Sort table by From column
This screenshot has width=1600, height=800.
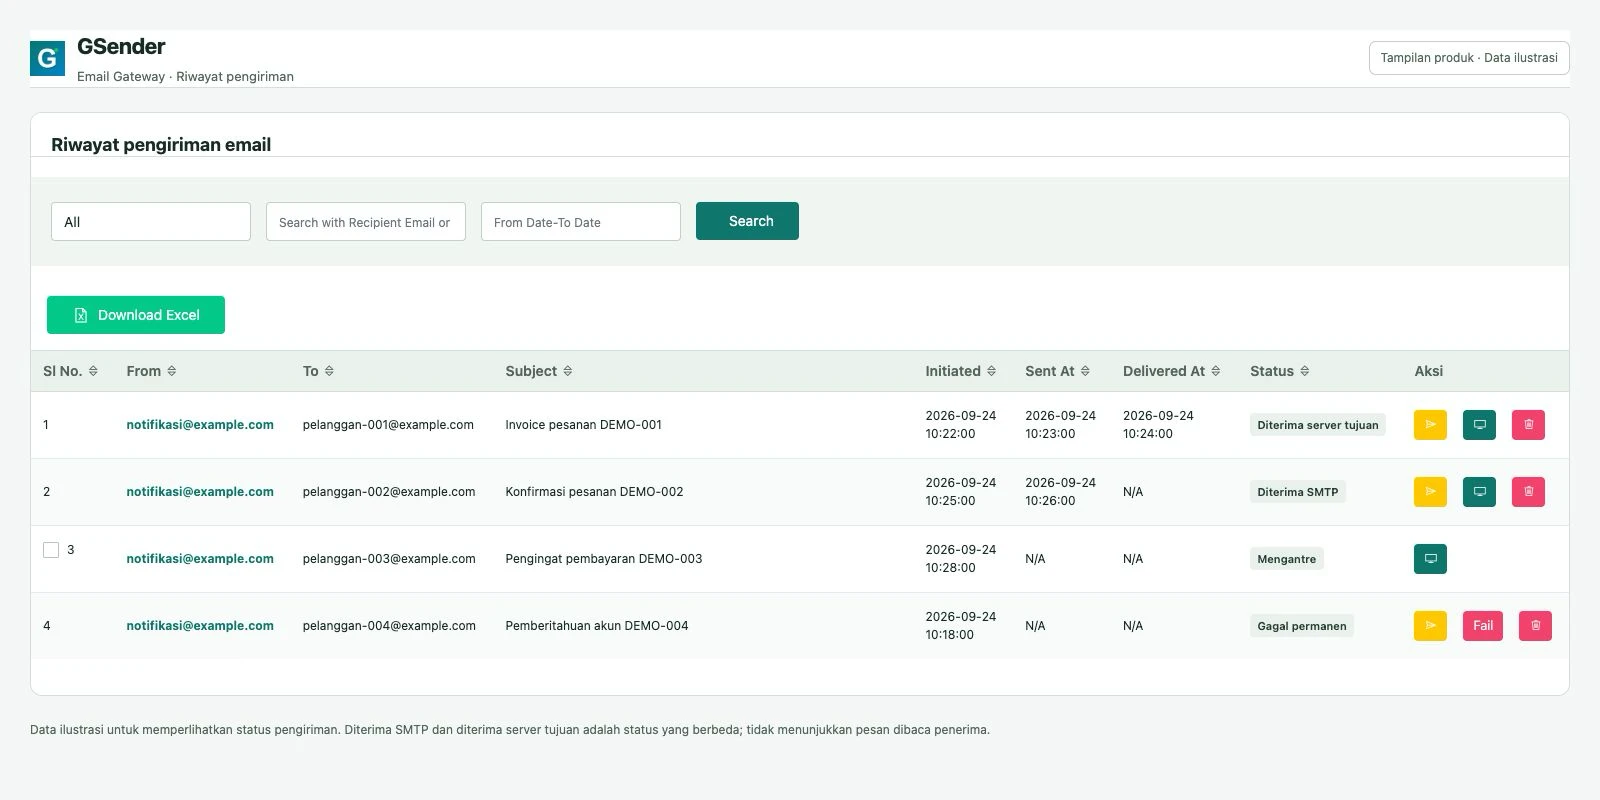pyautogui.click(x=172, y=371)
